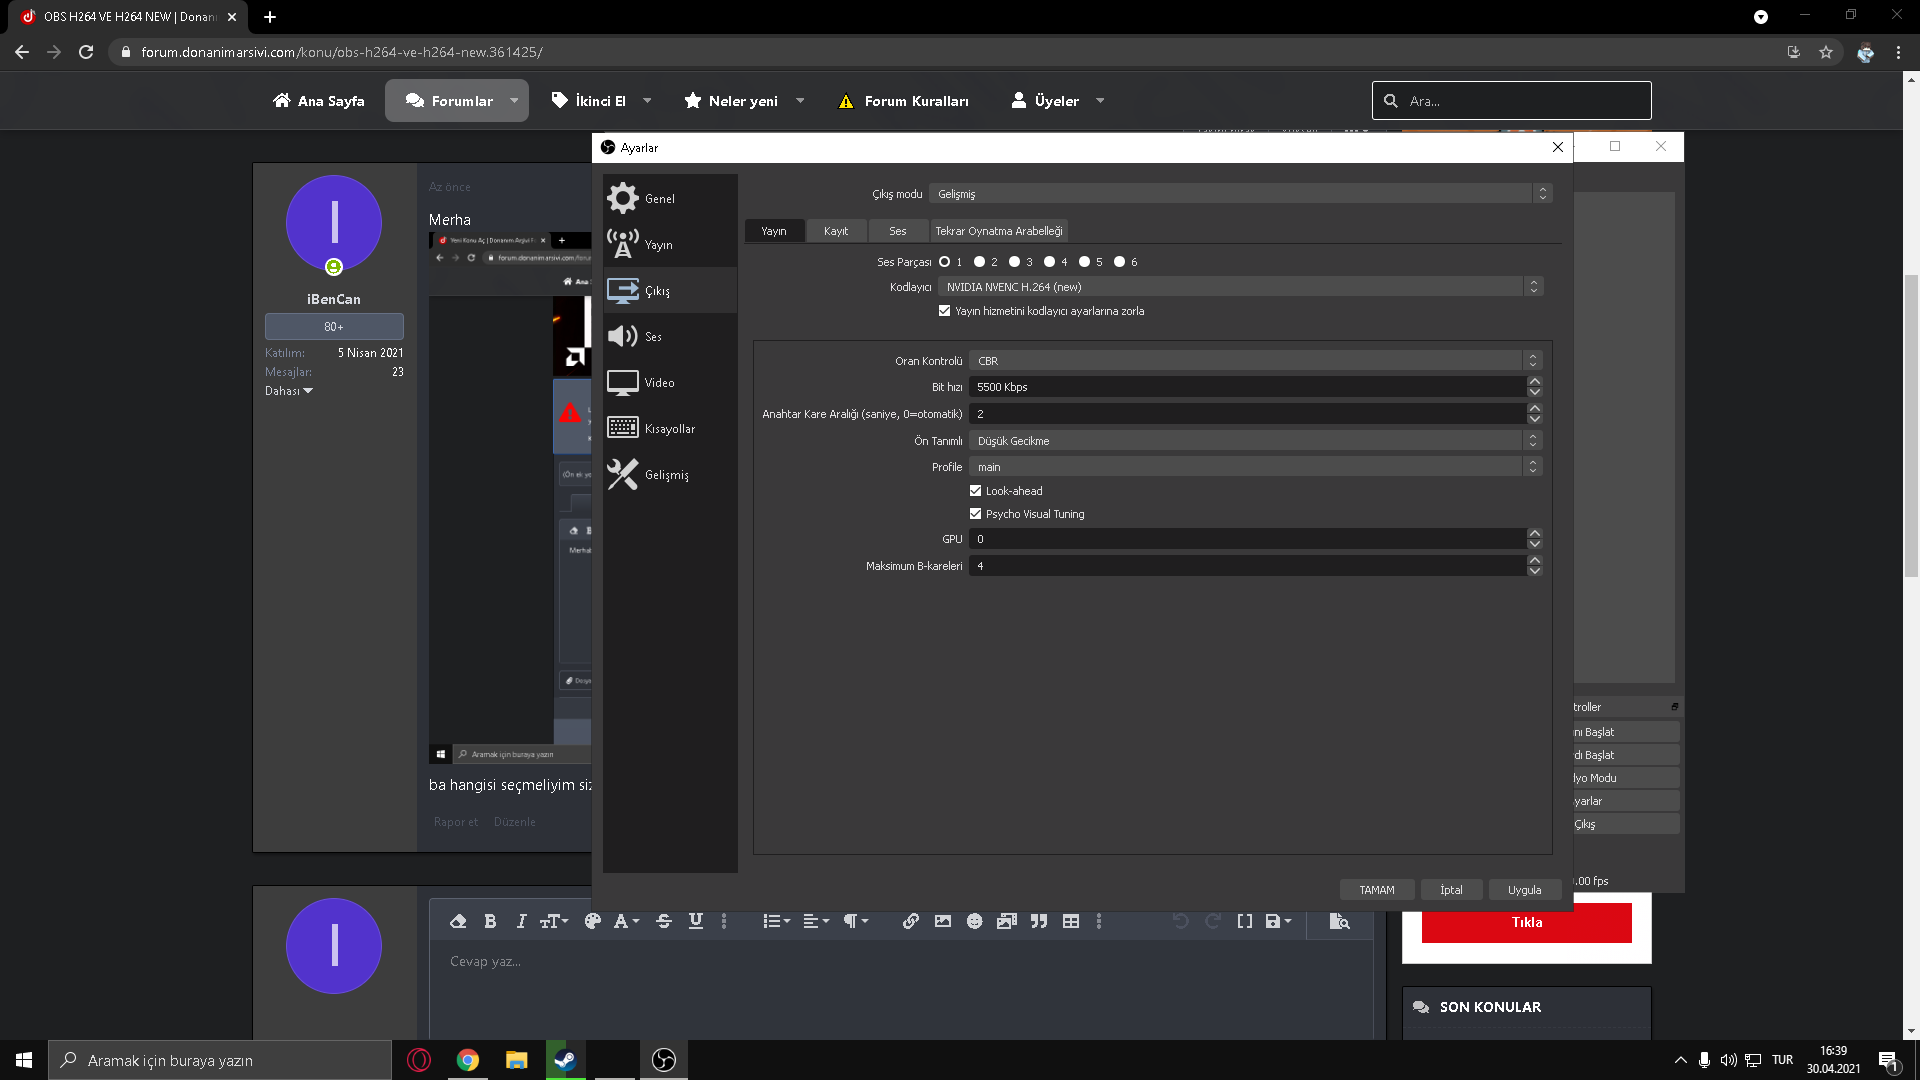
Task: Open the Genel settings gear icon
Action: (623, 198)
